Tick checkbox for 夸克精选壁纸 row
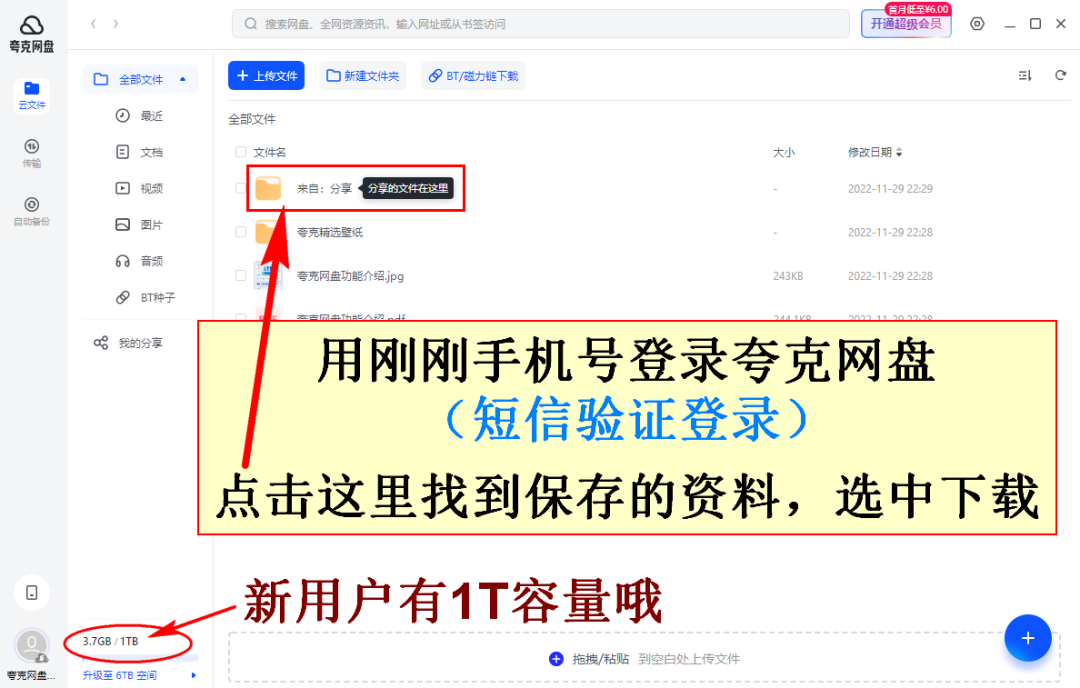This screenshot has width=1080, height=688. 240,232
